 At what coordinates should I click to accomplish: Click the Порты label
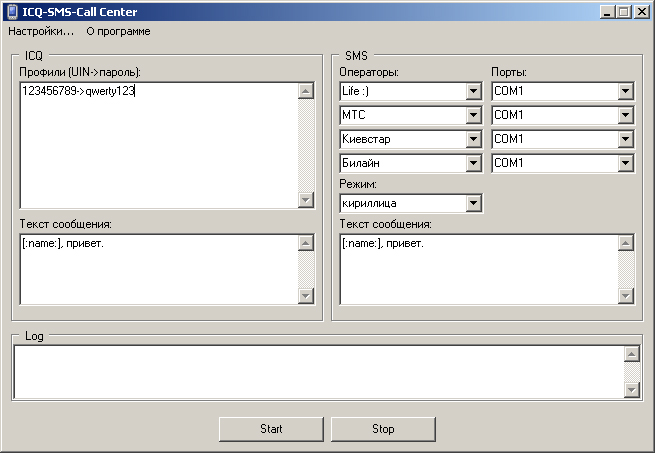point(509,72)
